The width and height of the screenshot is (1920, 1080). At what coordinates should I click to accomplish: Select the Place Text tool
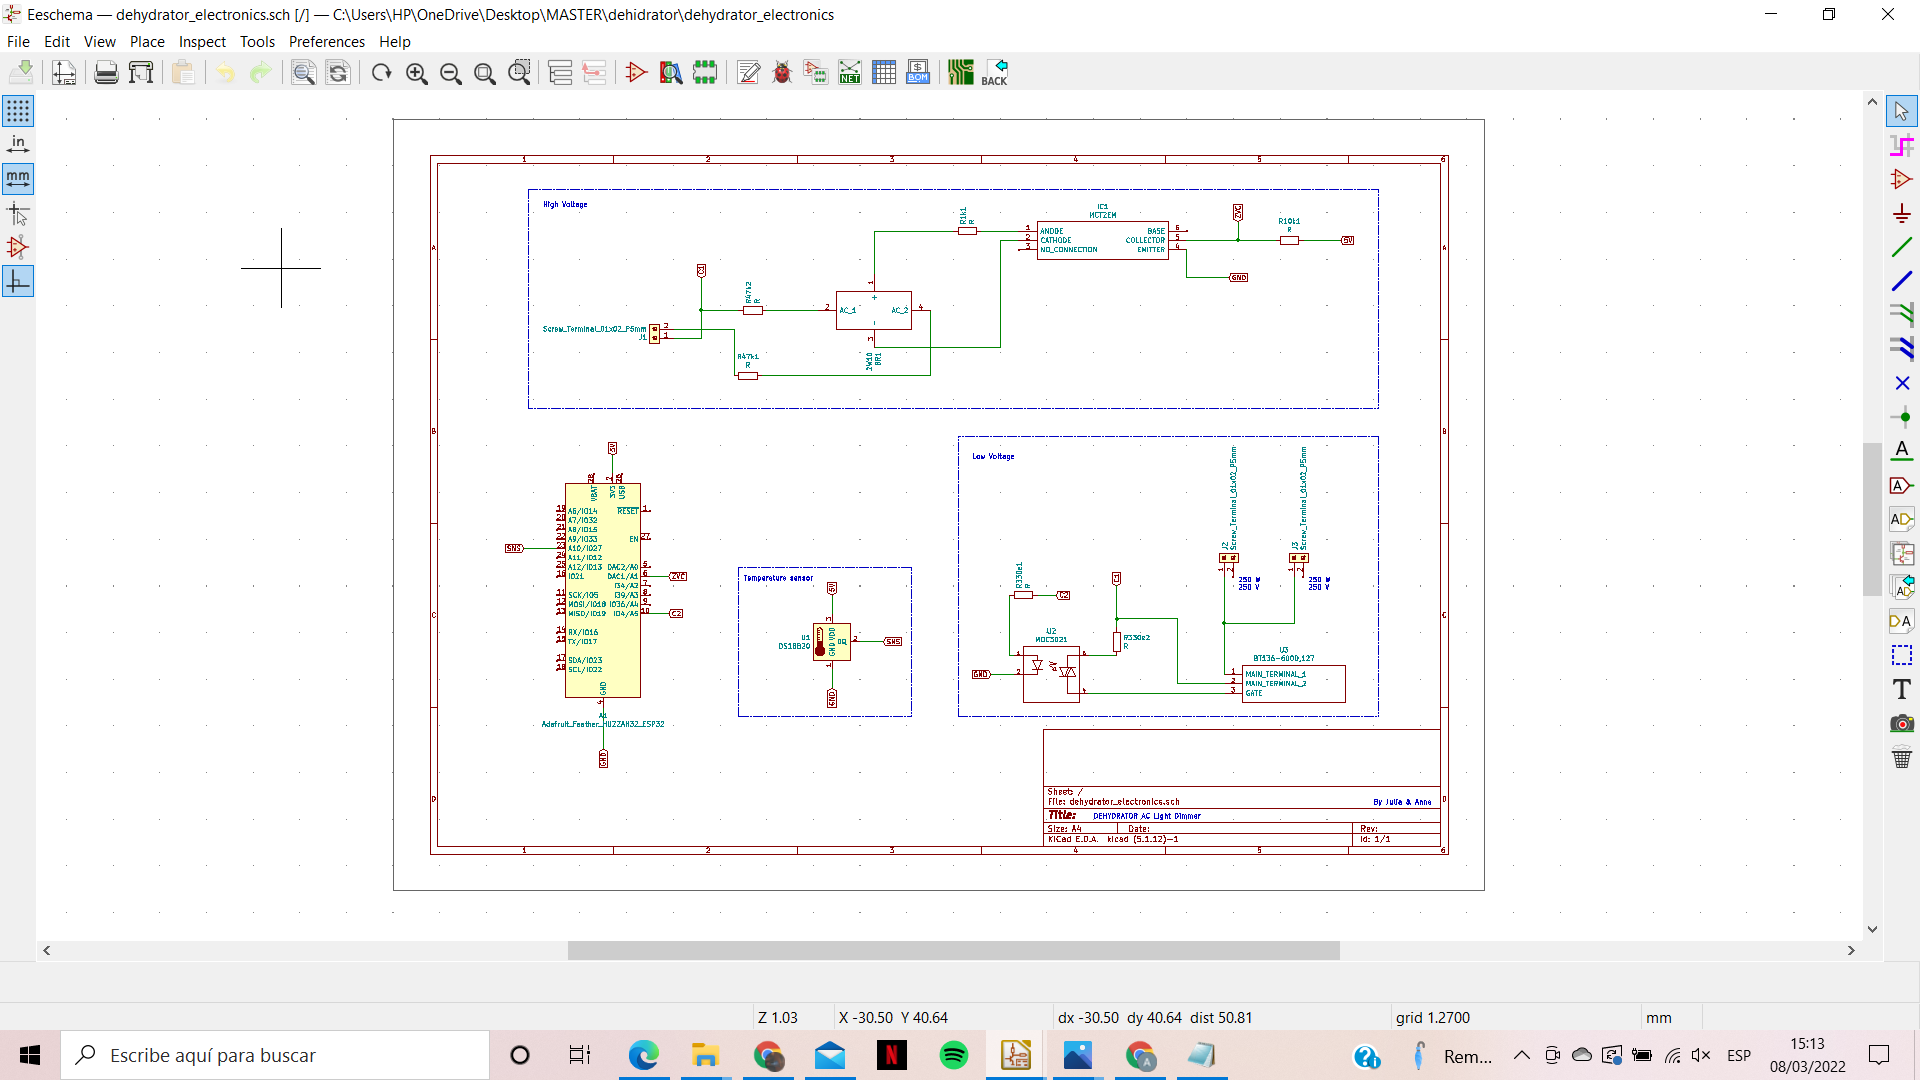1902,689
